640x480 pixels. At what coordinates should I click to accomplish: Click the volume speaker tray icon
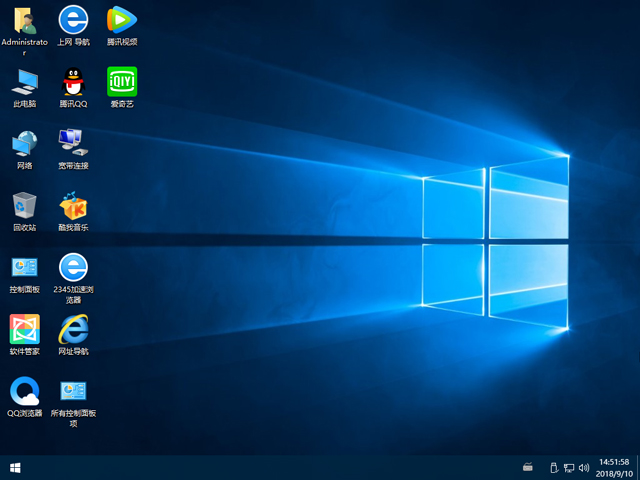tap(583, 467)
